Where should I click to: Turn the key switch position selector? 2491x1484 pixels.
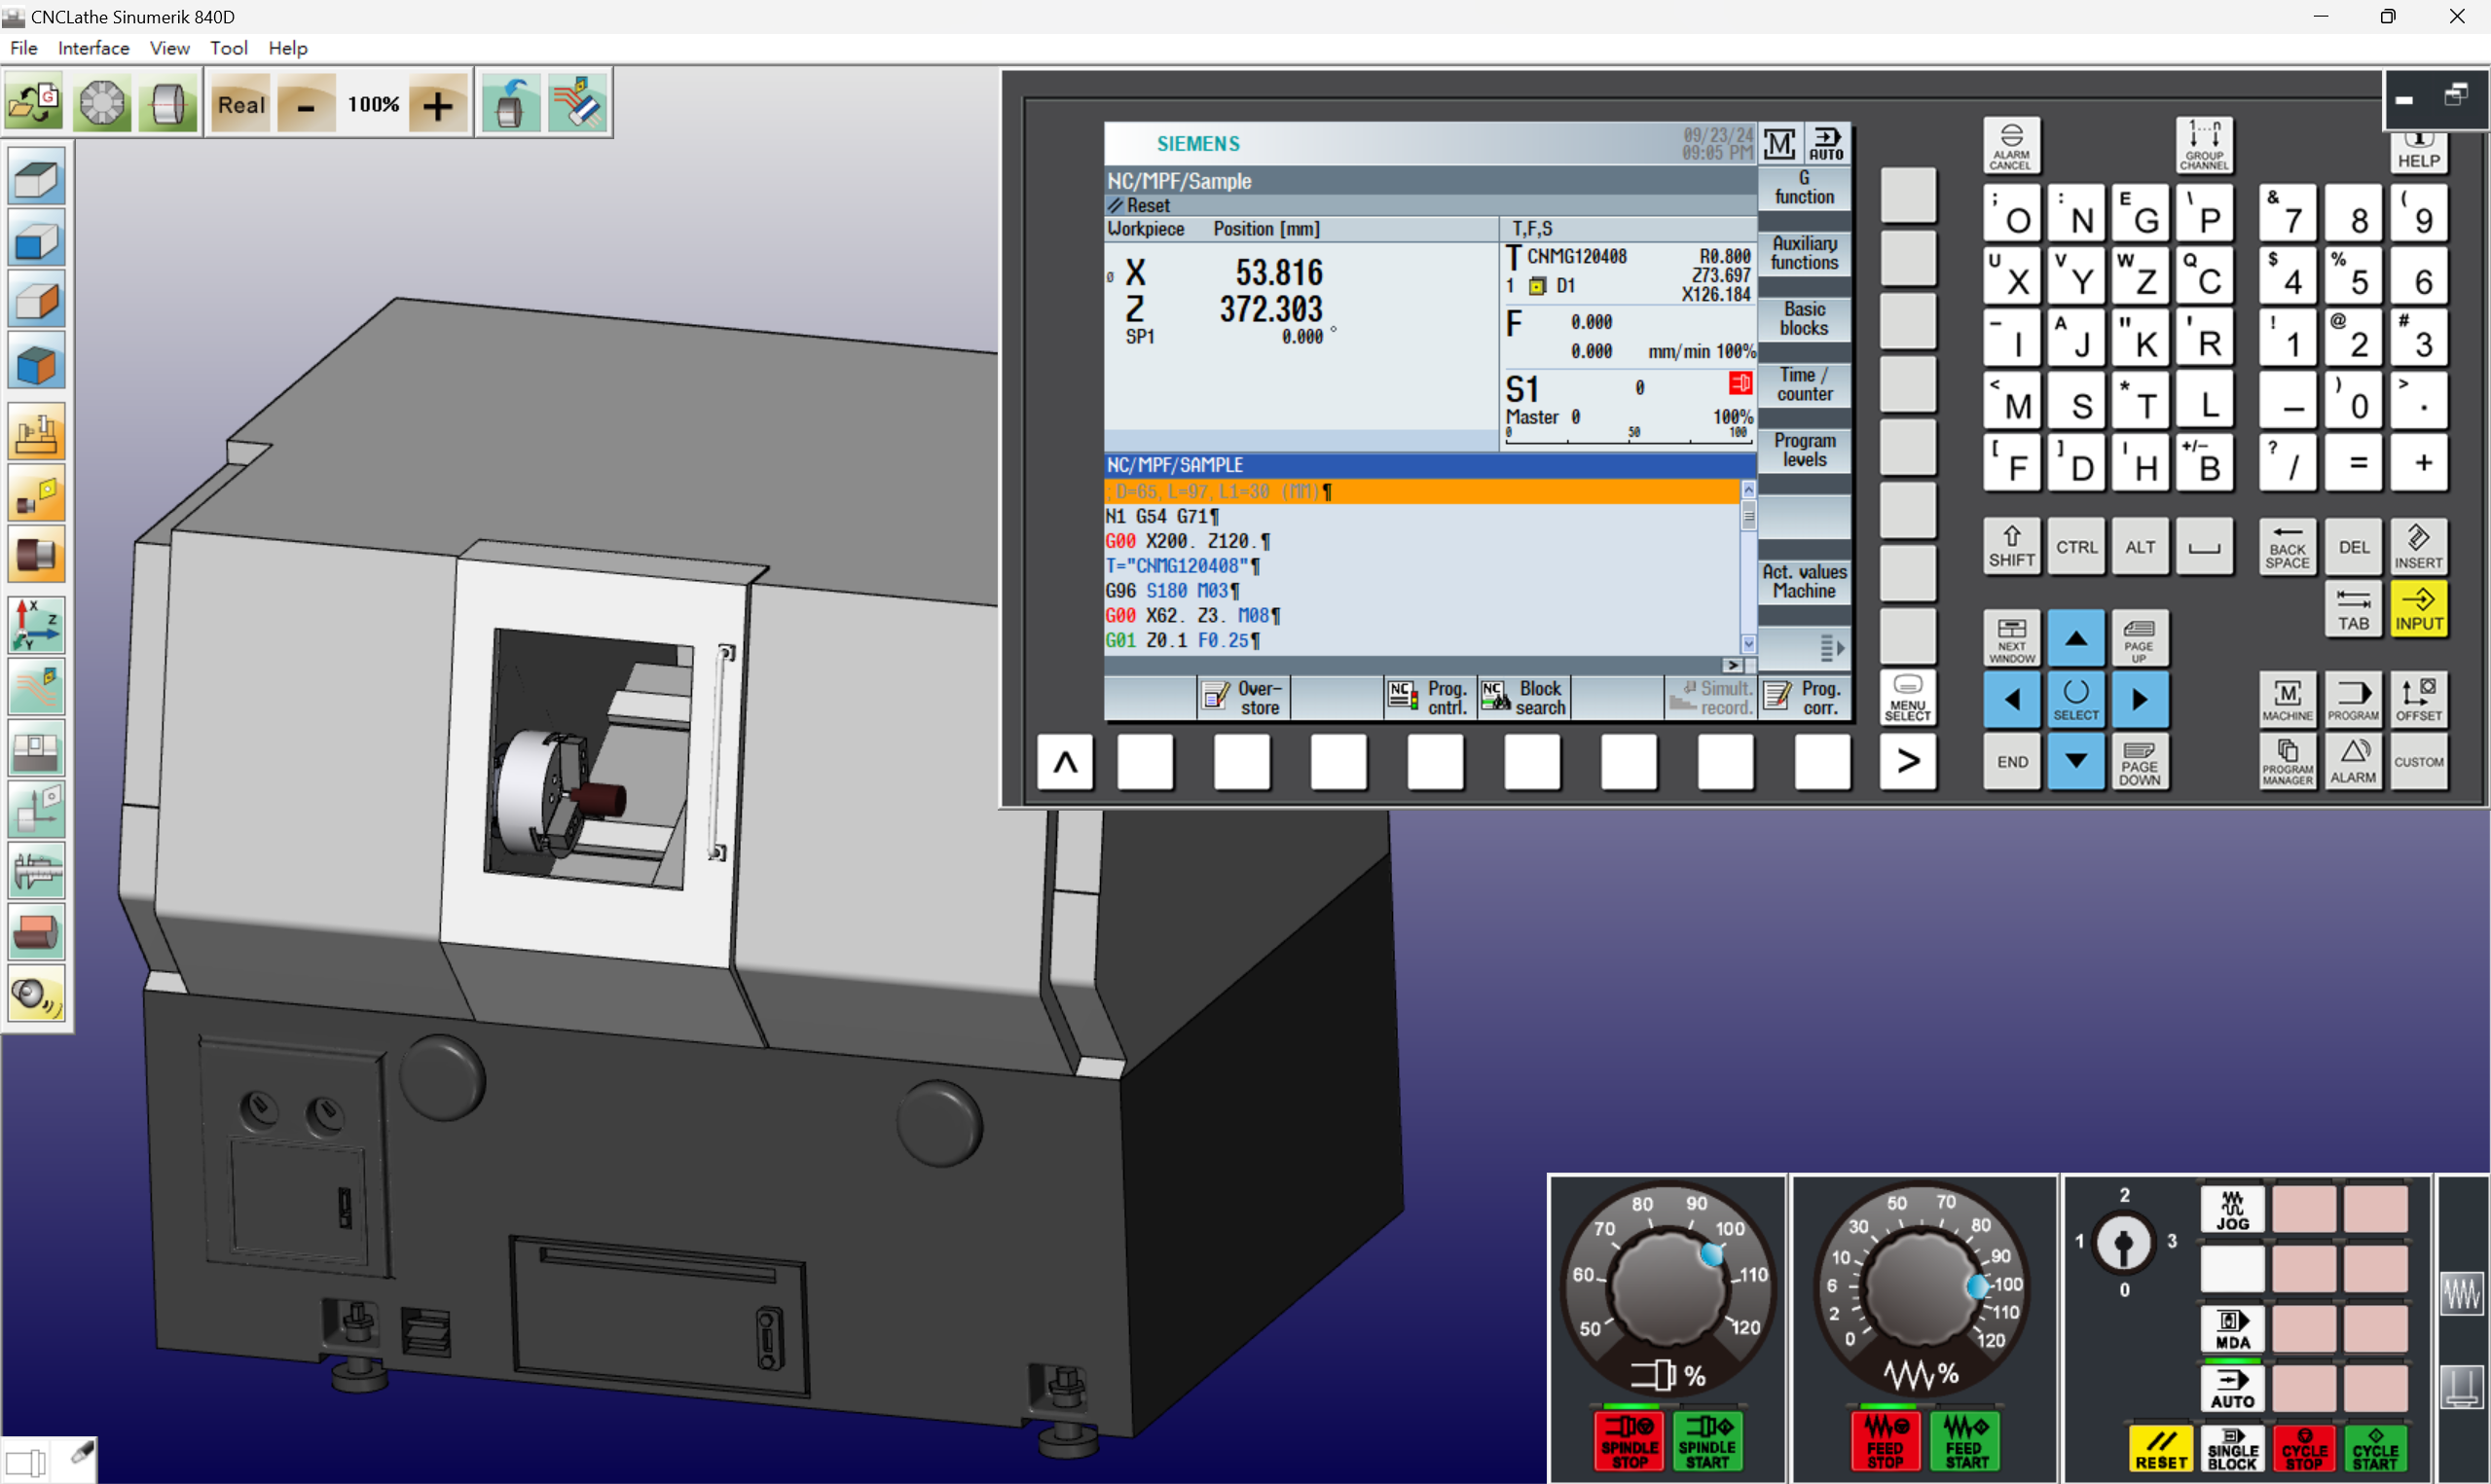click(x=2122, y=1243)
